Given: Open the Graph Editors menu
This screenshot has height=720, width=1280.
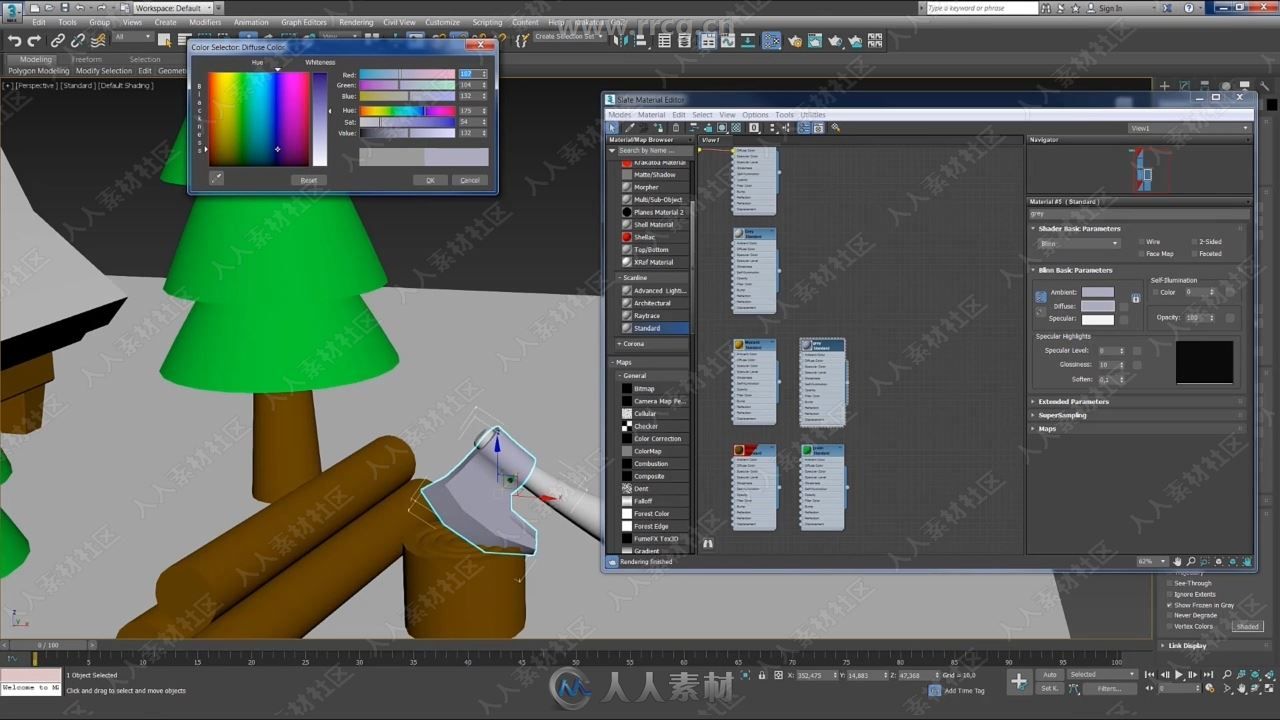Looking at the screenshot, I should (304, 22).
